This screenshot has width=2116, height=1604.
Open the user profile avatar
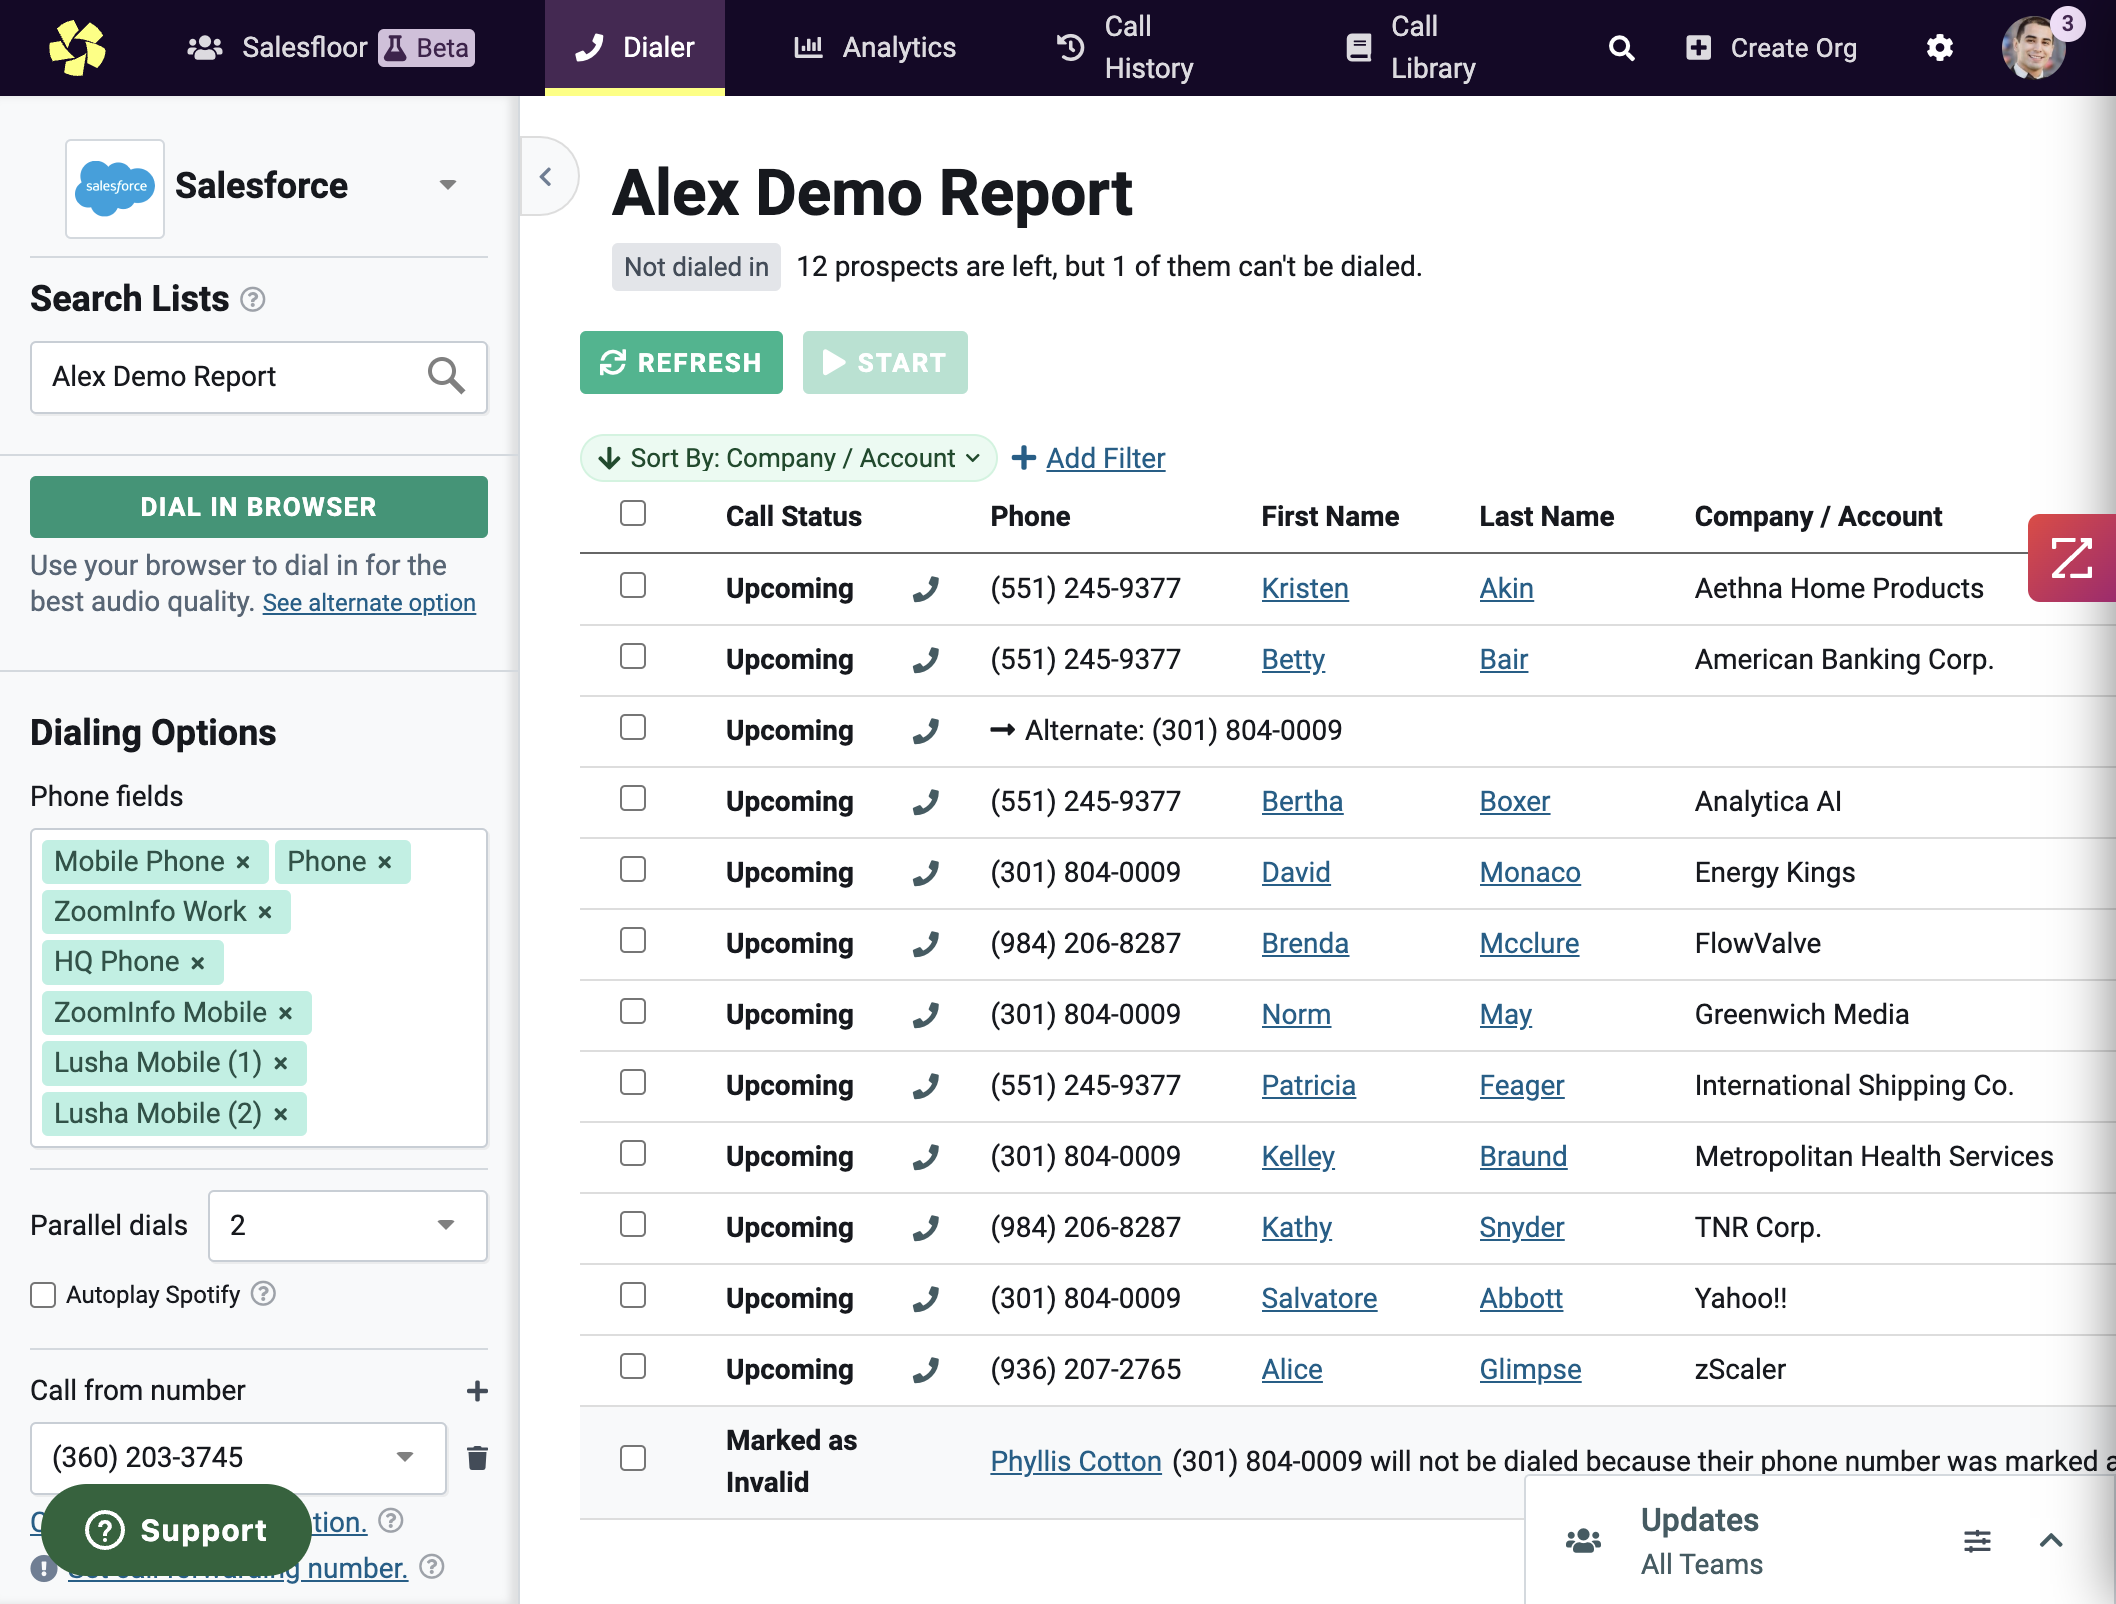point(2034,48)
